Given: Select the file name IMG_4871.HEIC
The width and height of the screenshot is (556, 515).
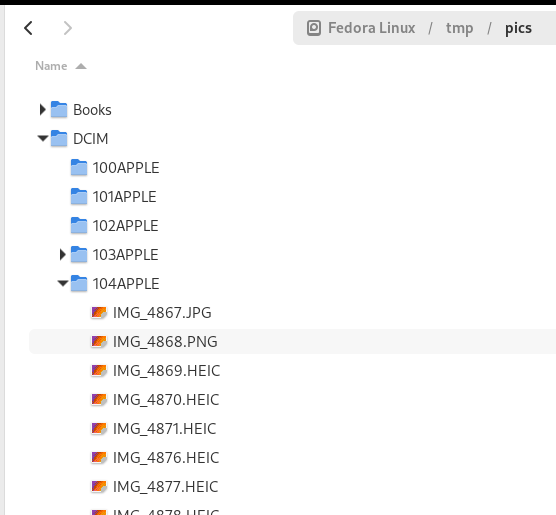Looking at the screenshot, I should 165,429.
